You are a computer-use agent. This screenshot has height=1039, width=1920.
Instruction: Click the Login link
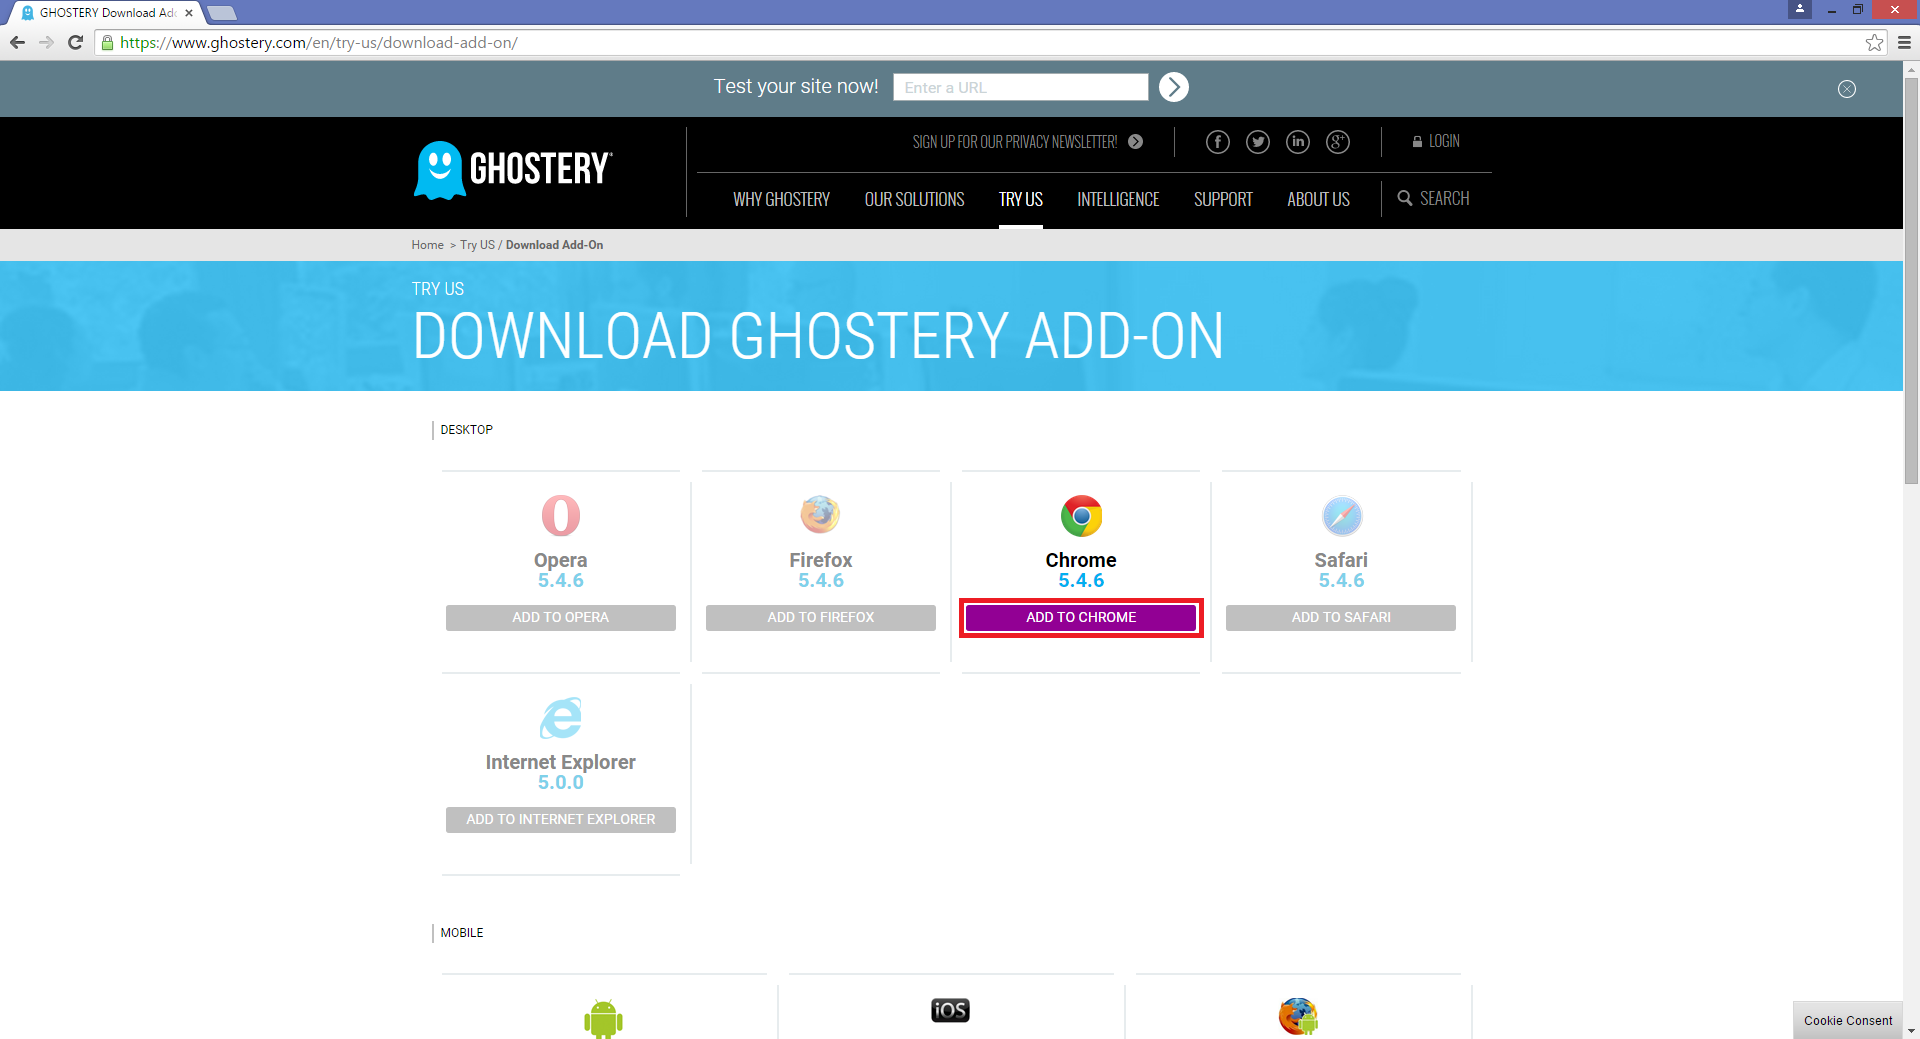[x=1436, y=142]
